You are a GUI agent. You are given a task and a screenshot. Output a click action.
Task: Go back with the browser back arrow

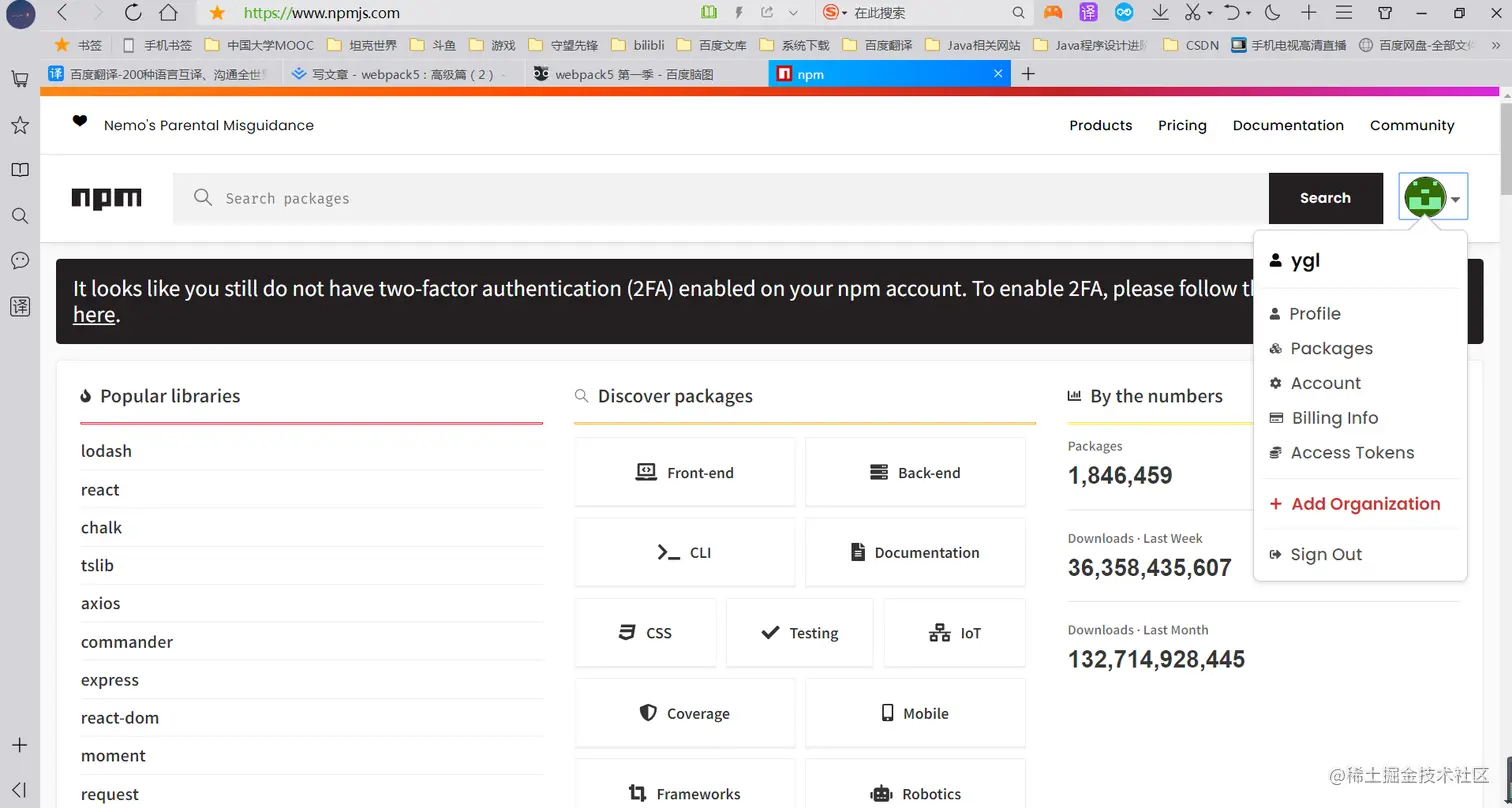(x=63, y=13)
